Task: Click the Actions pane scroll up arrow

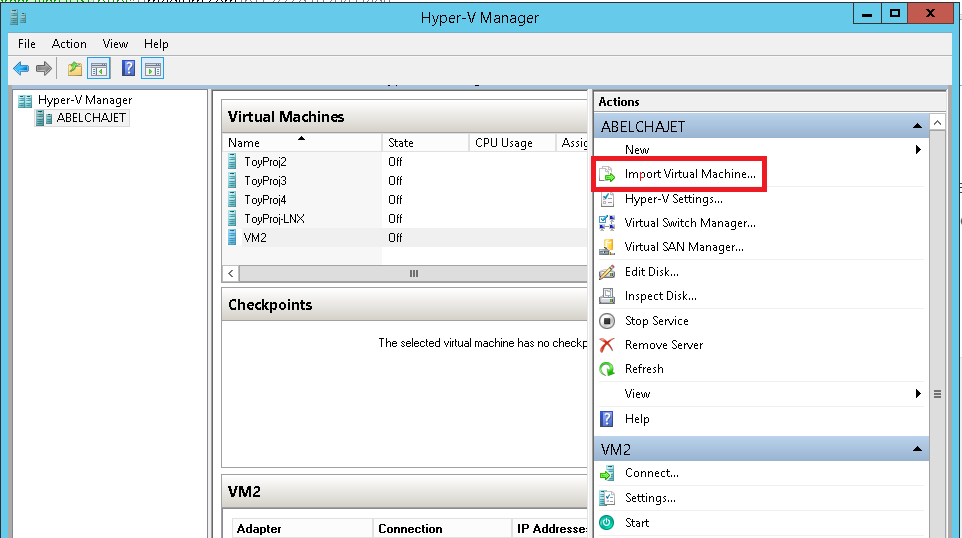Action: tap(937, 123)
